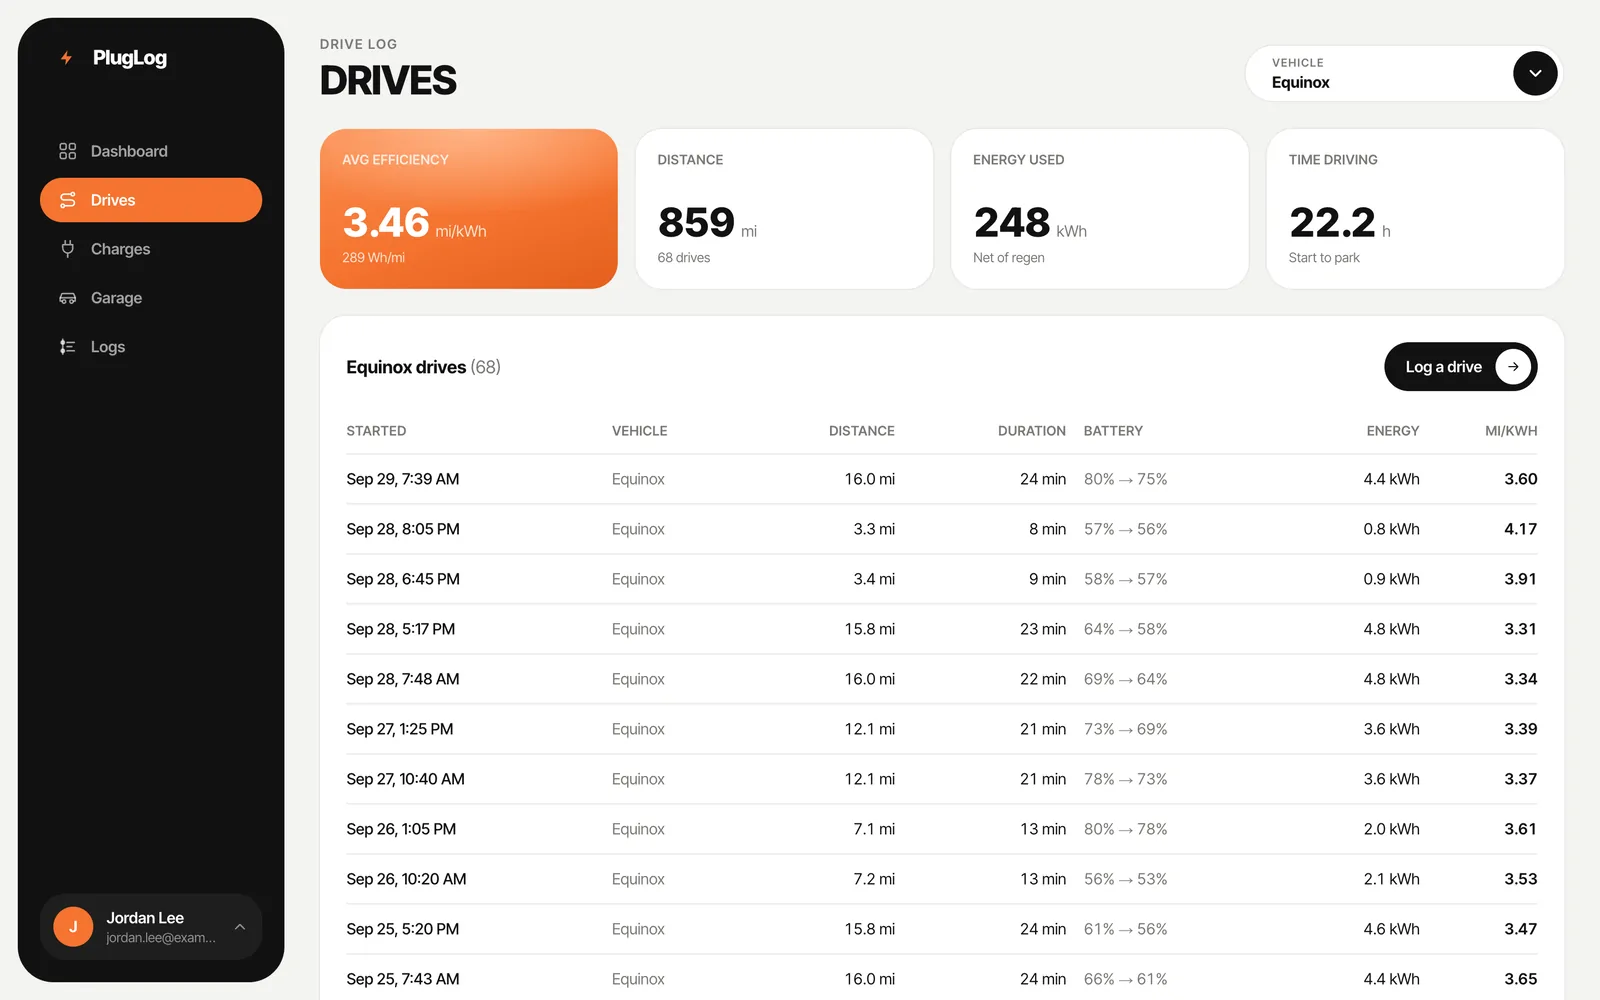Click the Dashboard grid icon
This screenshot has width=1600, height=1000.
(x=68, y=151)
